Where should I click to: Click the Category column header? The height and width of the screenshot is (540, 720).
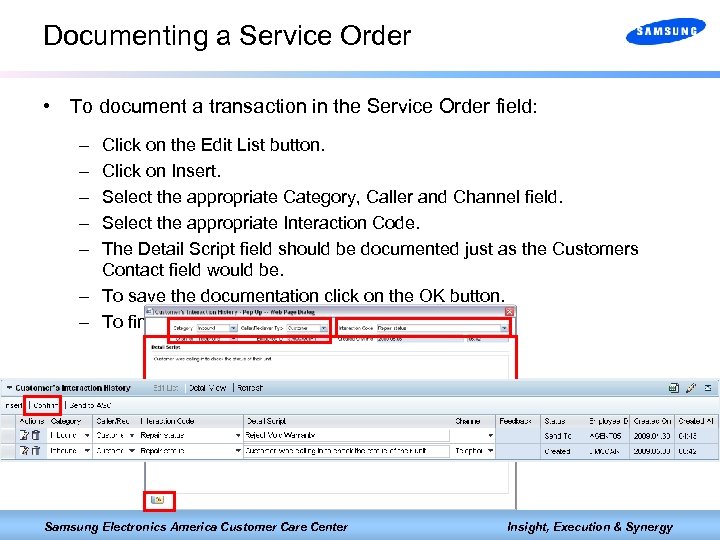coord(66,421)
